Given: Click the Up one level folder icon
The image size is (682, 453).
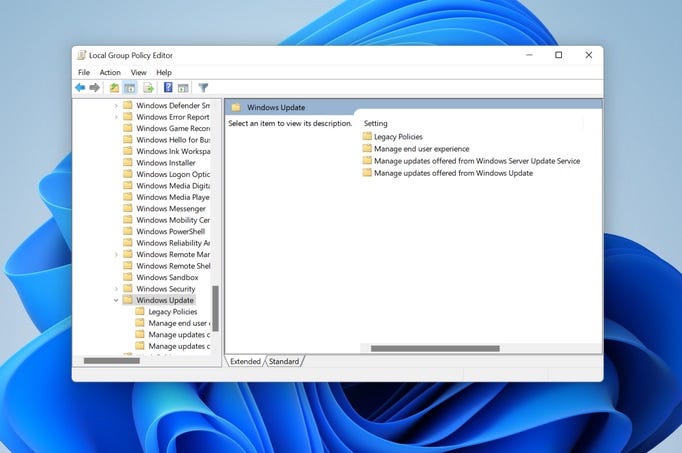Looking at the screenshot, I should 114,88.
